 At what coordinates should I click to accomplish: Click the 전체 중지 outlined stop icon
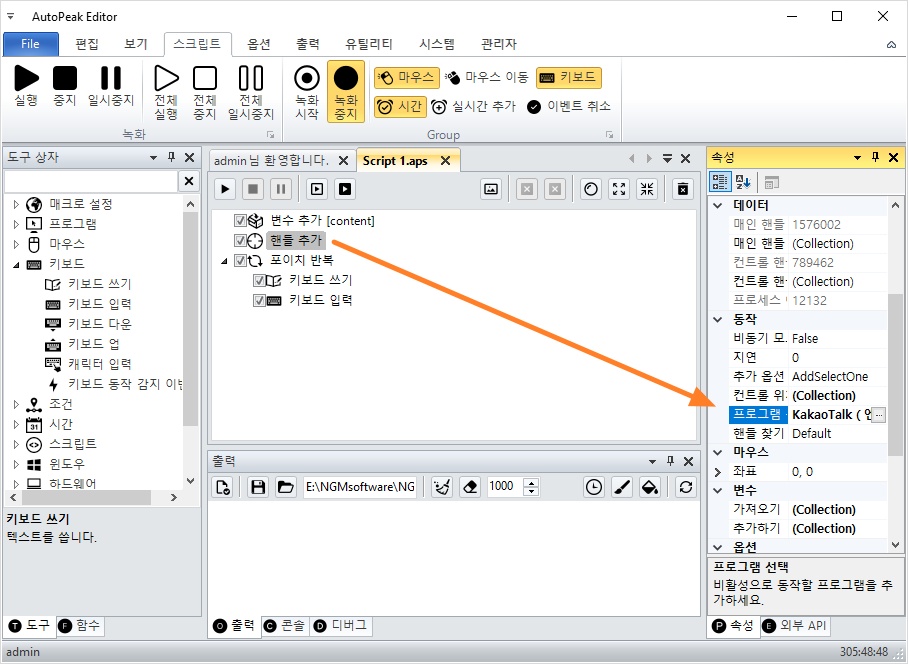[204, 78]
